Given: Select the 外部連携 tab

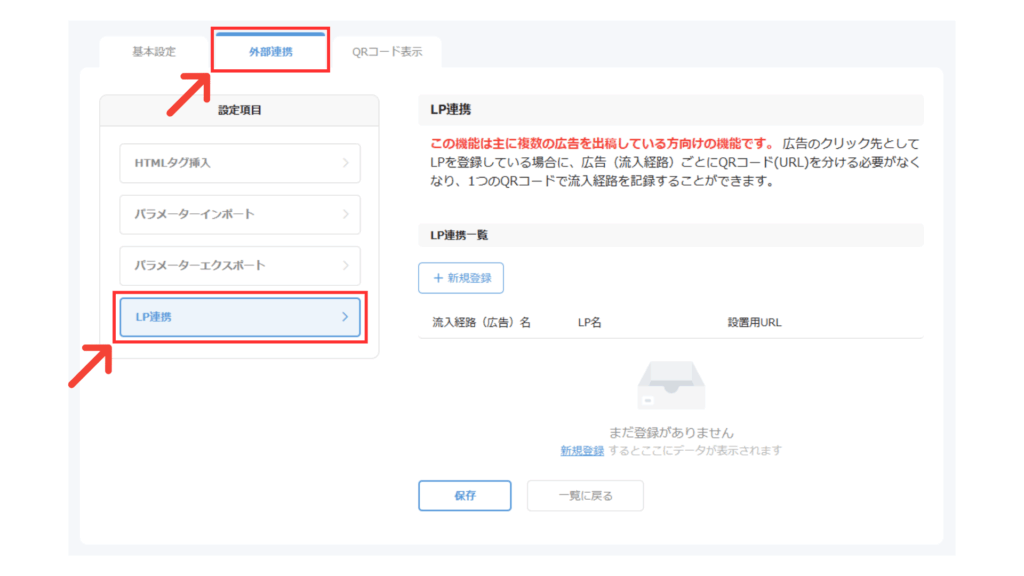Looking at the screenshot, I should [271, 52].
